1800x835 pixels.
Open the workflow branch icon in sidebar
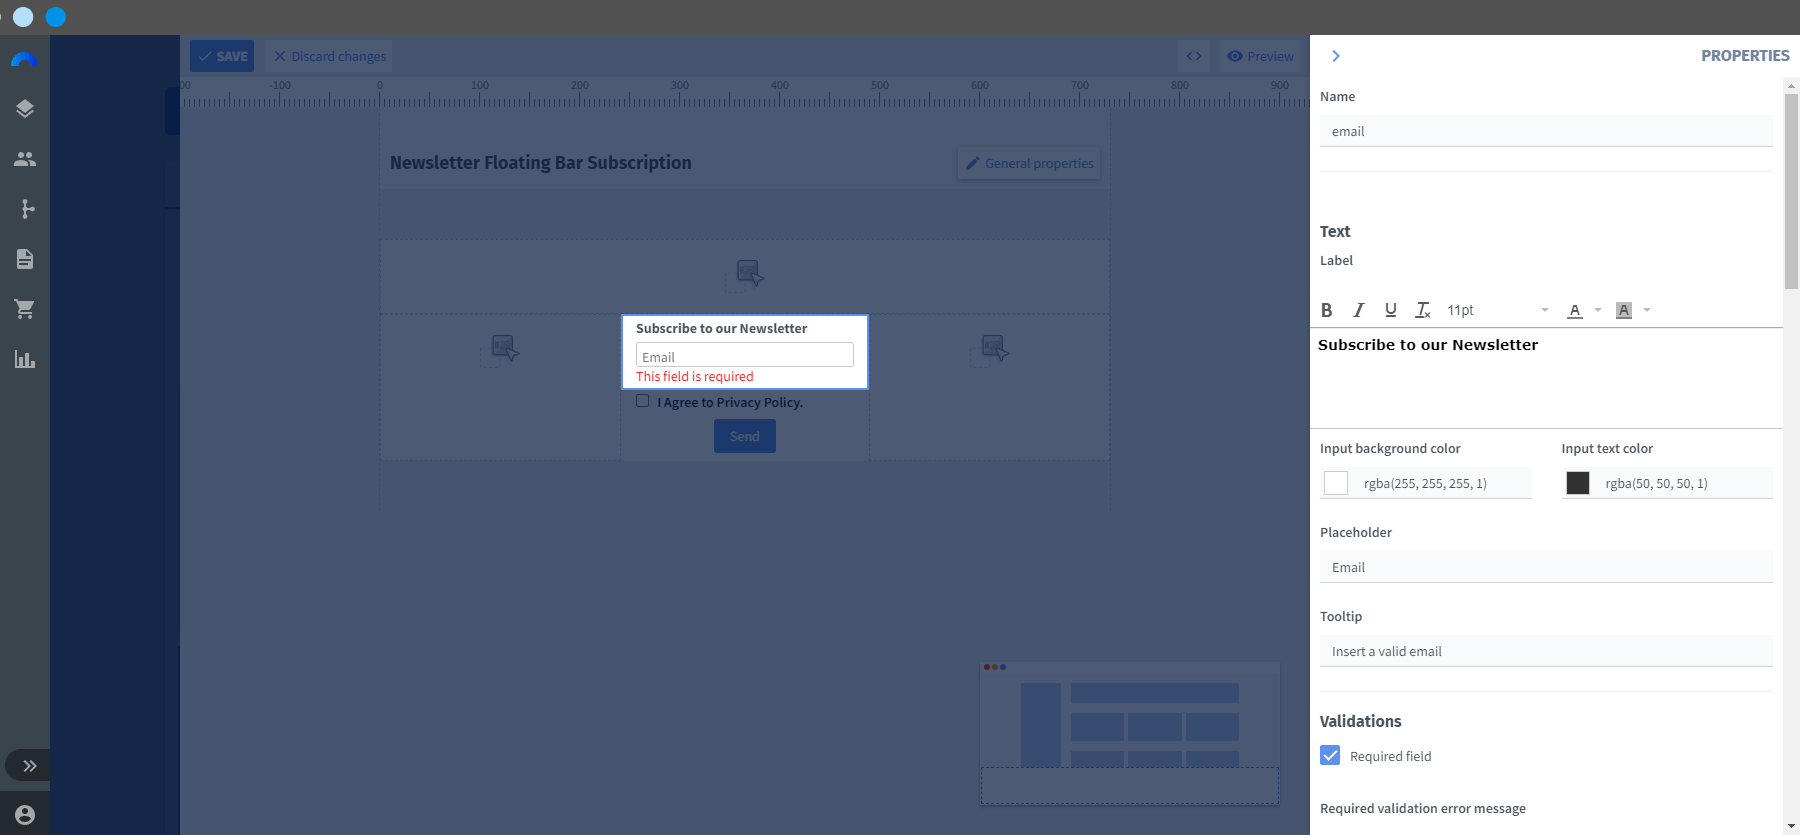(x=27, y=209)
